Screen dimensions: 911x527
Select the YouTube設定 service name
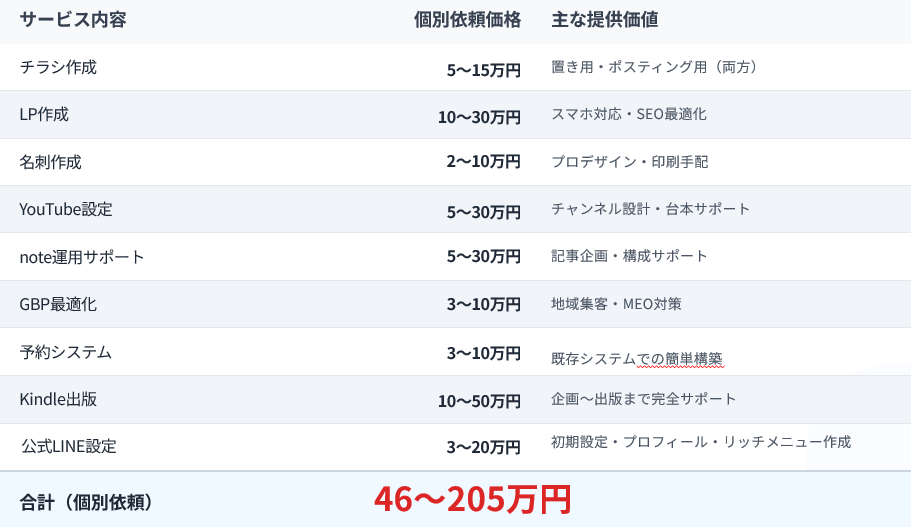[66, 209]
